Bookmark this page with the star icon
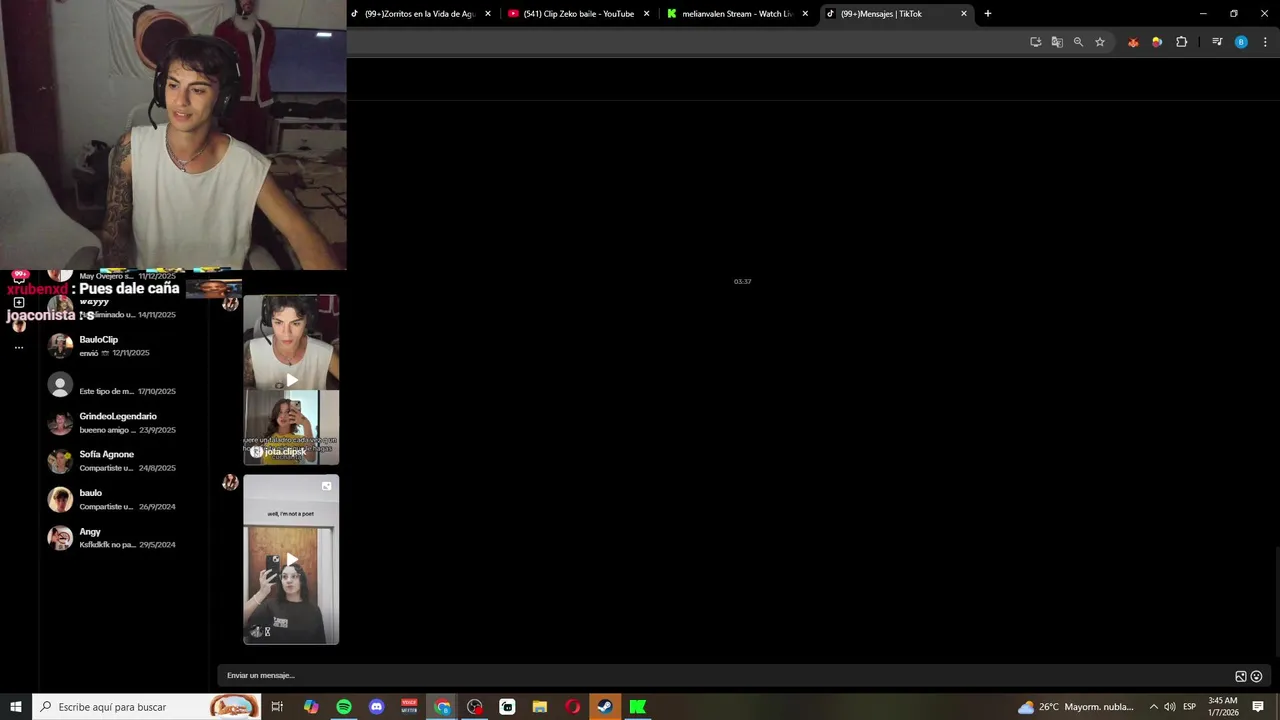Screen dimensions: 1280x720 tap(1100, 42)
